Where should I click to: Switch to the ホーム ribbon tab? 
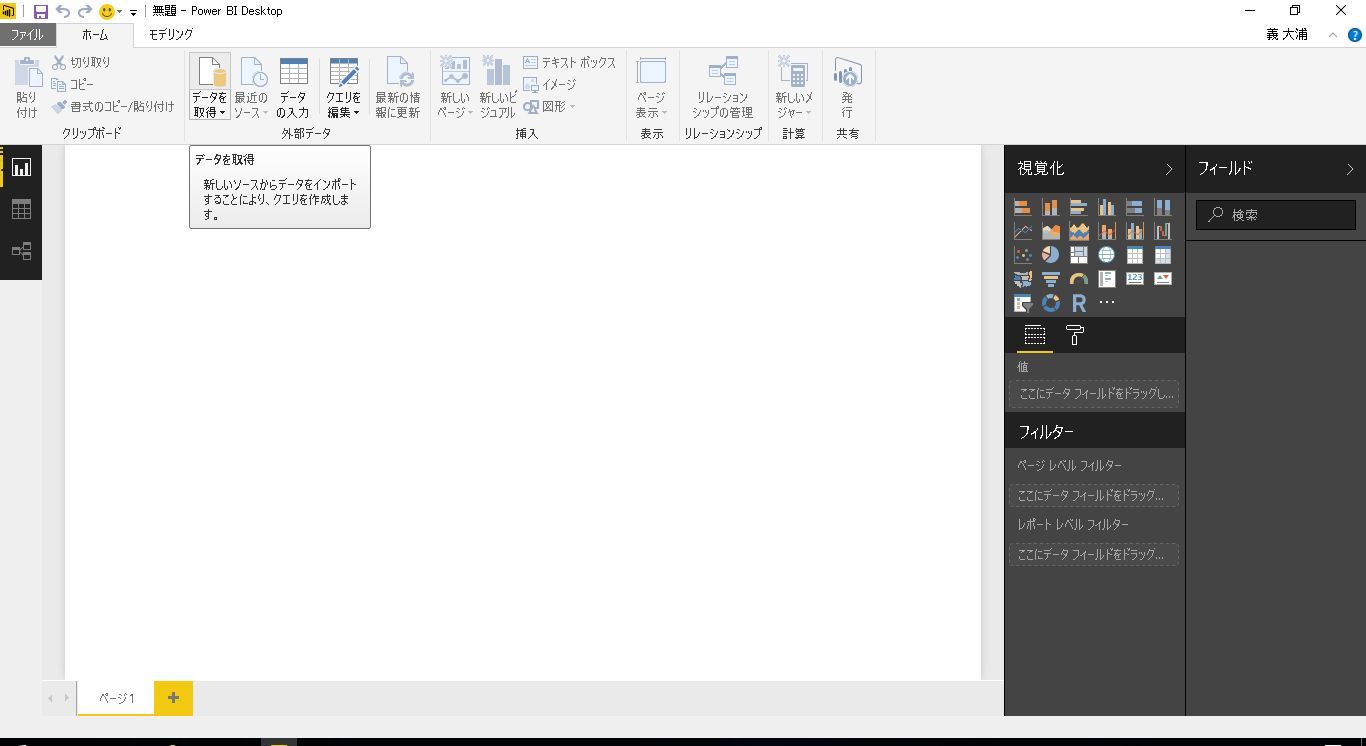point(95,34)
